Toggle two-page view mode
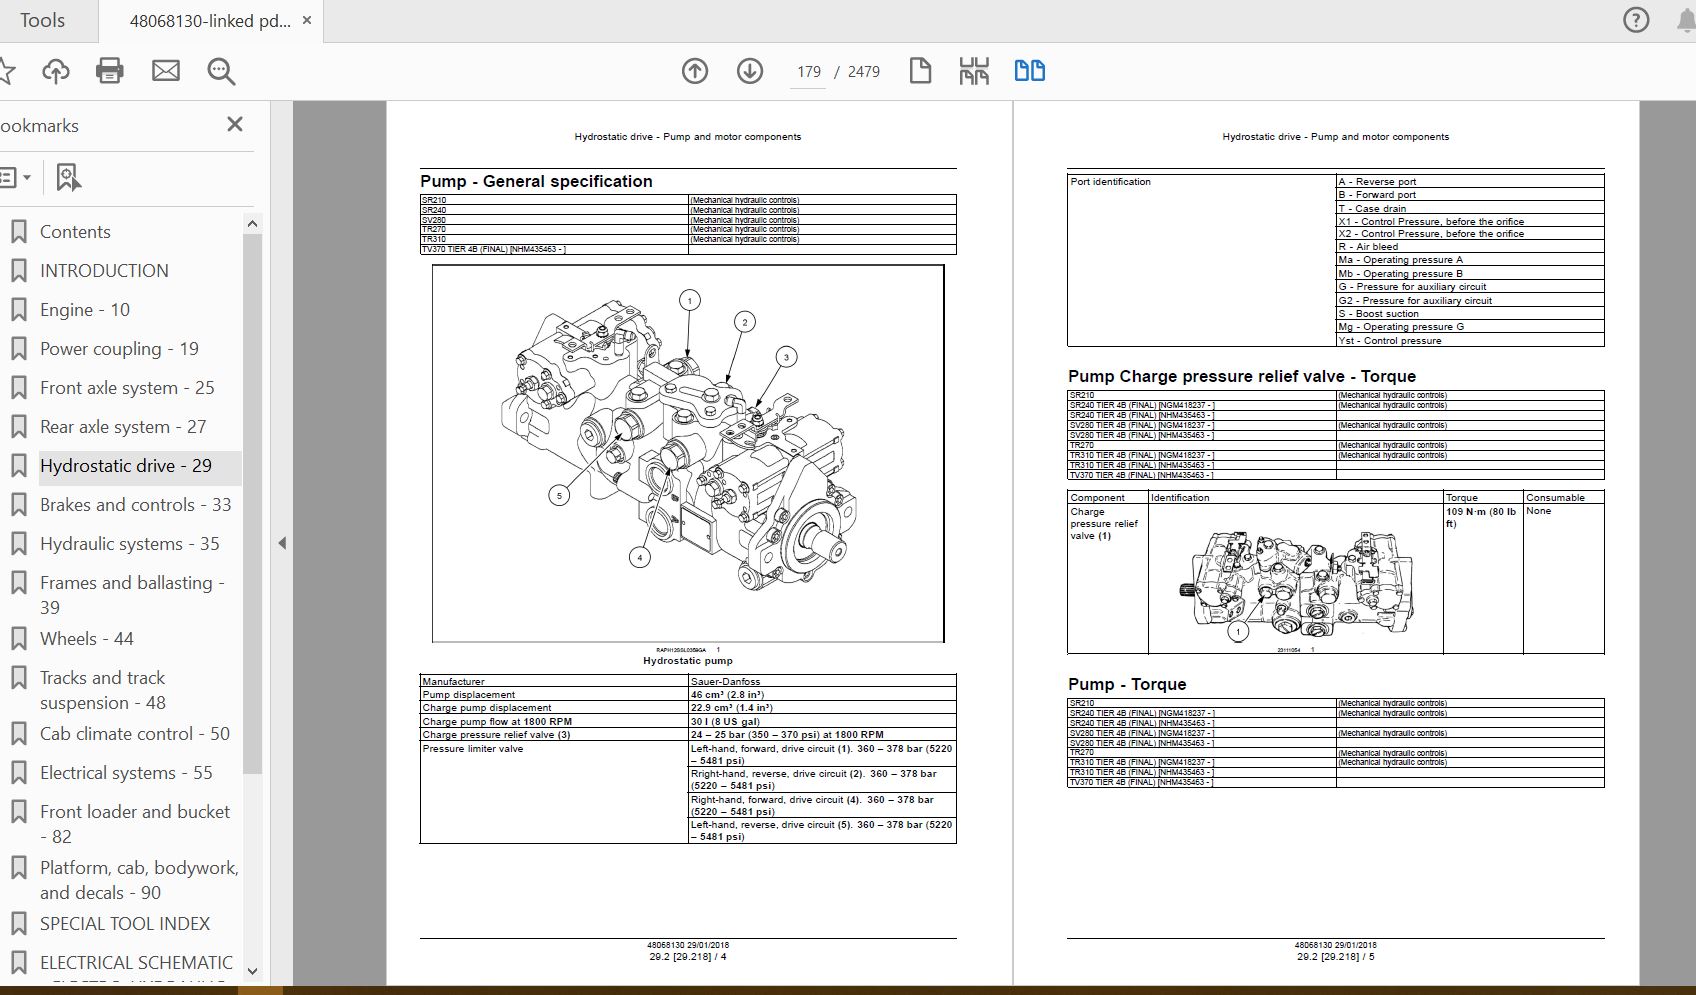This screenshot has width=1696, height=995. coord(1029,71)
